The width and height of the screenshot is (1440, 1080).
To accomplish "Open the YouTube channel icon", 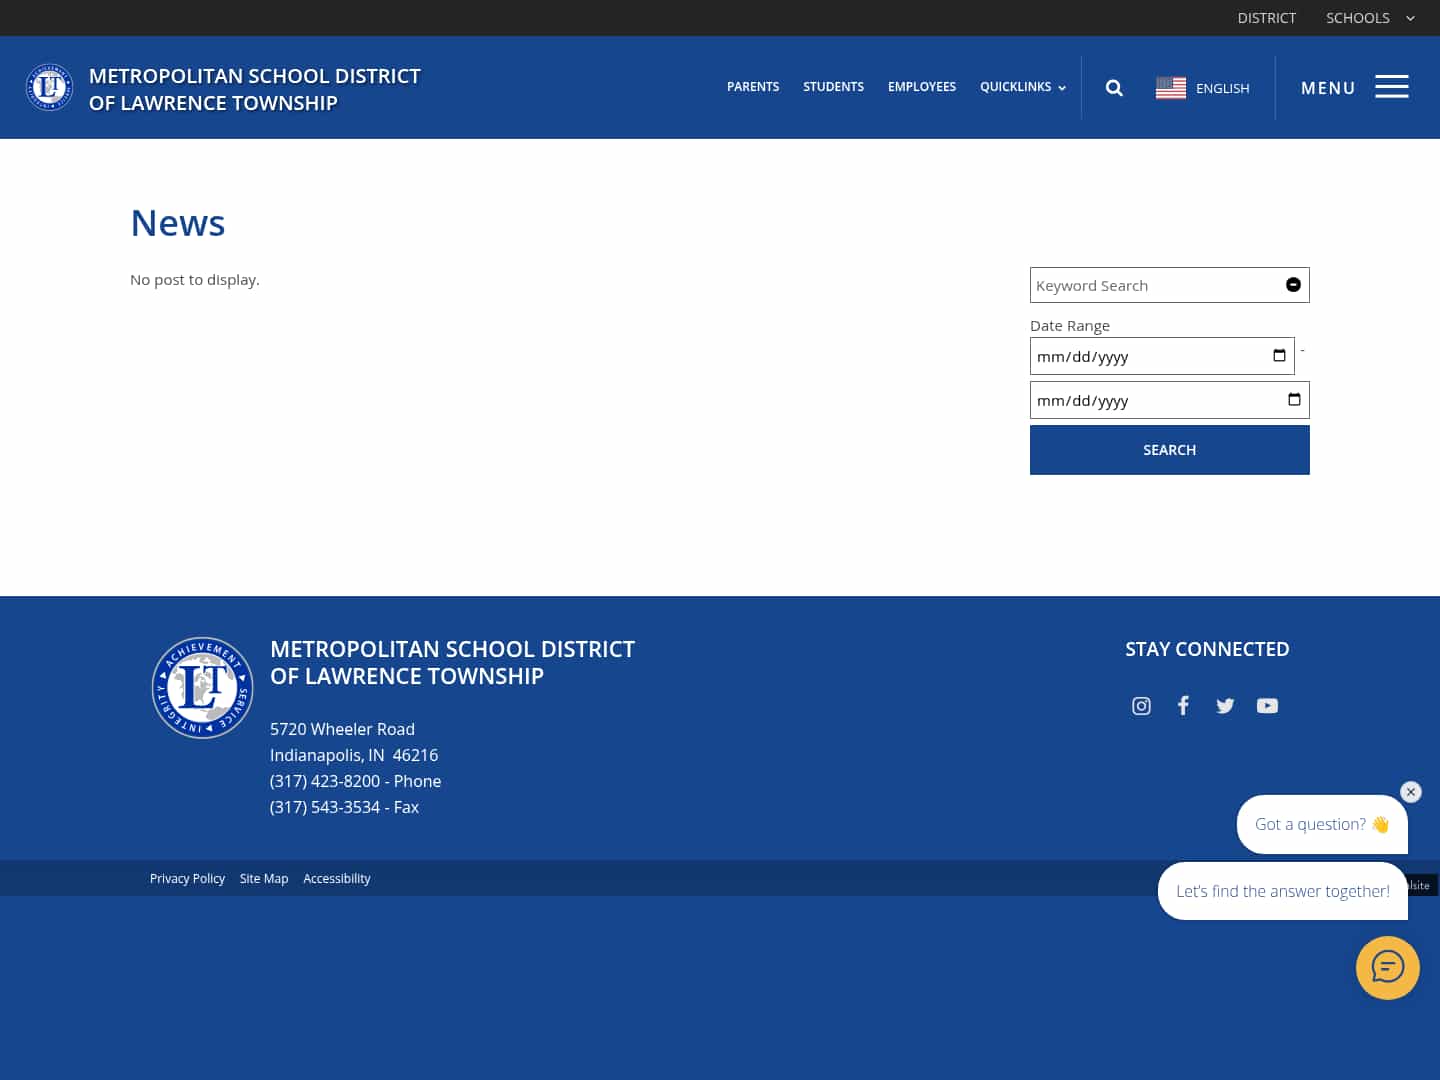I will tap(1267, 706).
